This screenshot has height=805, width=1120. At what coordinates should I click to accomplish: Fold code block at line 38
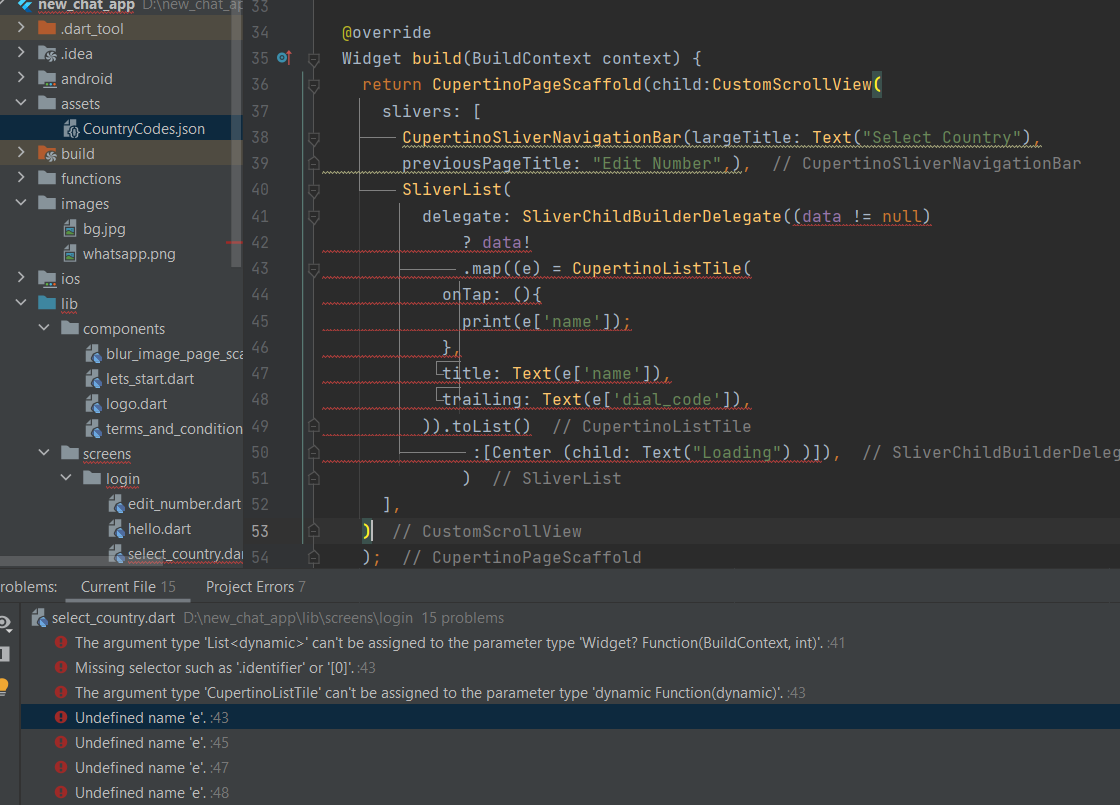tap(313, 137)
